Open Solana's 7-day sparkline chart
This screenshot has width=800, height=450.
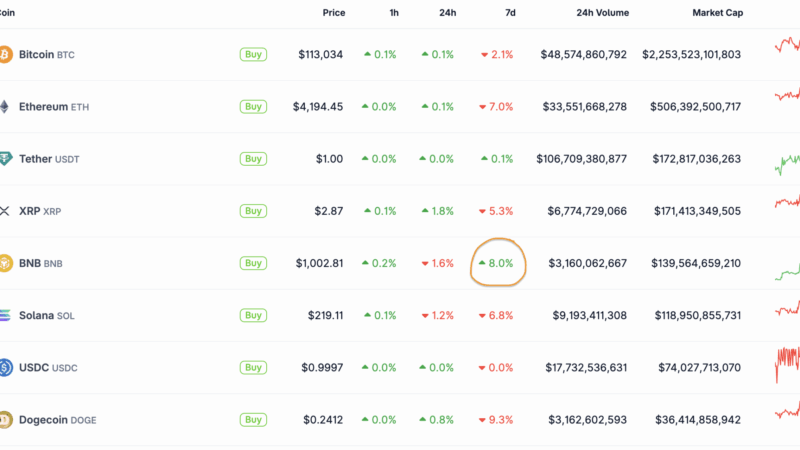pyautogui.click(x=787, y=308)
